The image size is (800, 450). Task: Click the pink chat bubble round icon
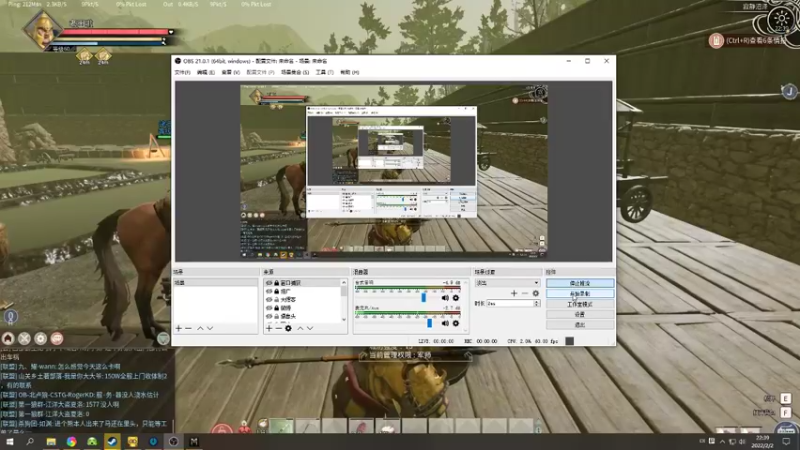pos(57,338)
